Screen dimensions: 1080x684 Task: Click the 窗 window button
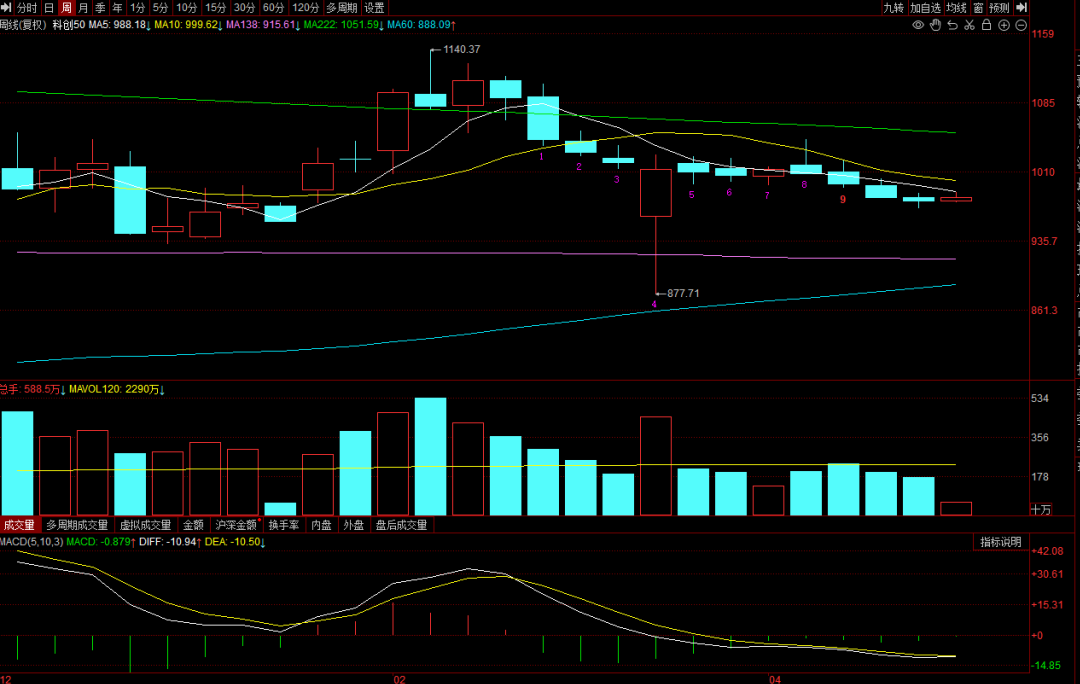pos(978,8)
